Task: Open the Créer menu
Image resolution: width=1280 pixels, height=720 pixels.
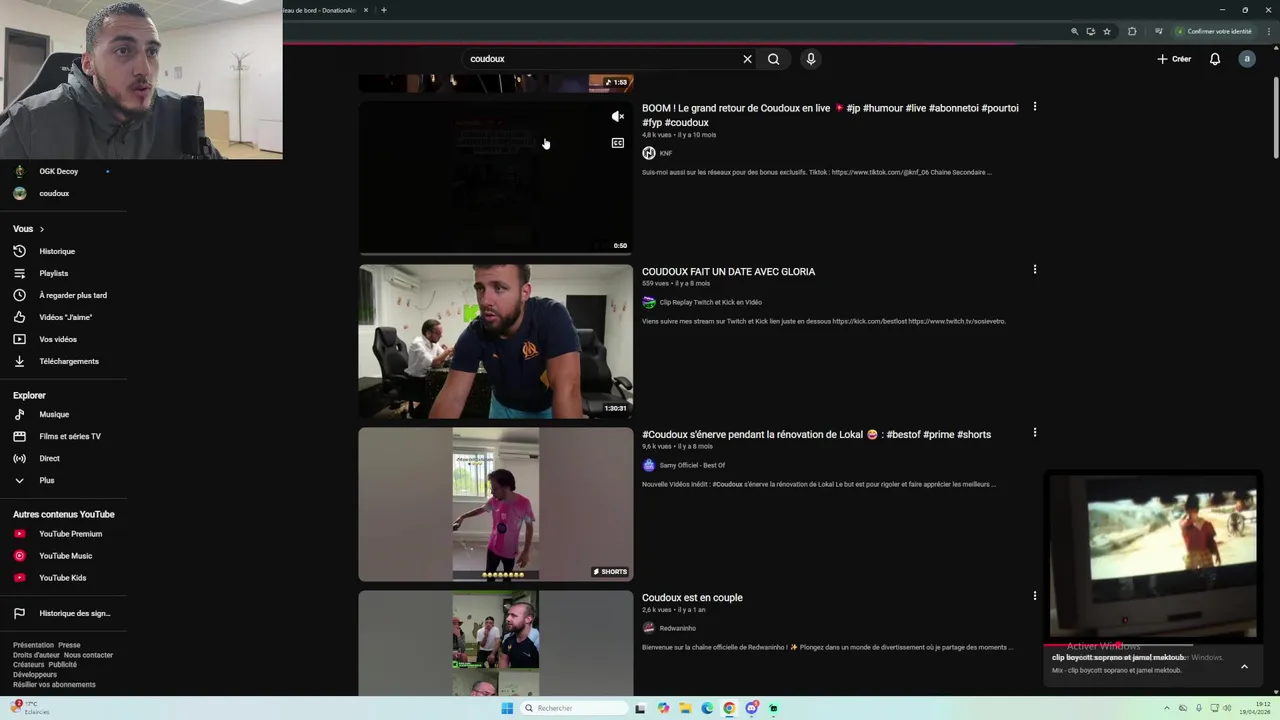Action: click(1174, 59)
